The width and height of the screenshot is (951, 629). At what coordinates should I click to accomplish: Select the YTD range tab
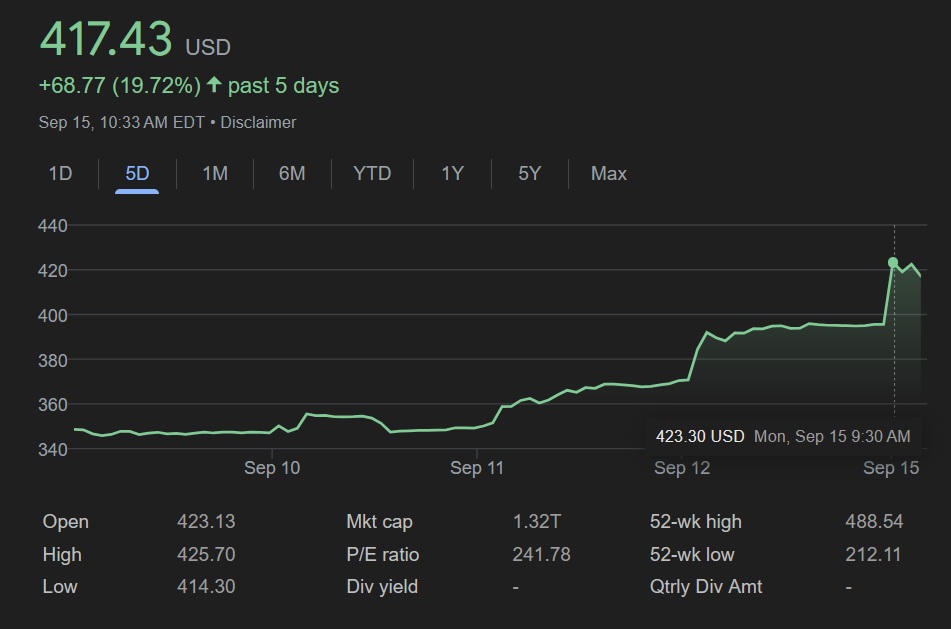(x=372, y=174)
